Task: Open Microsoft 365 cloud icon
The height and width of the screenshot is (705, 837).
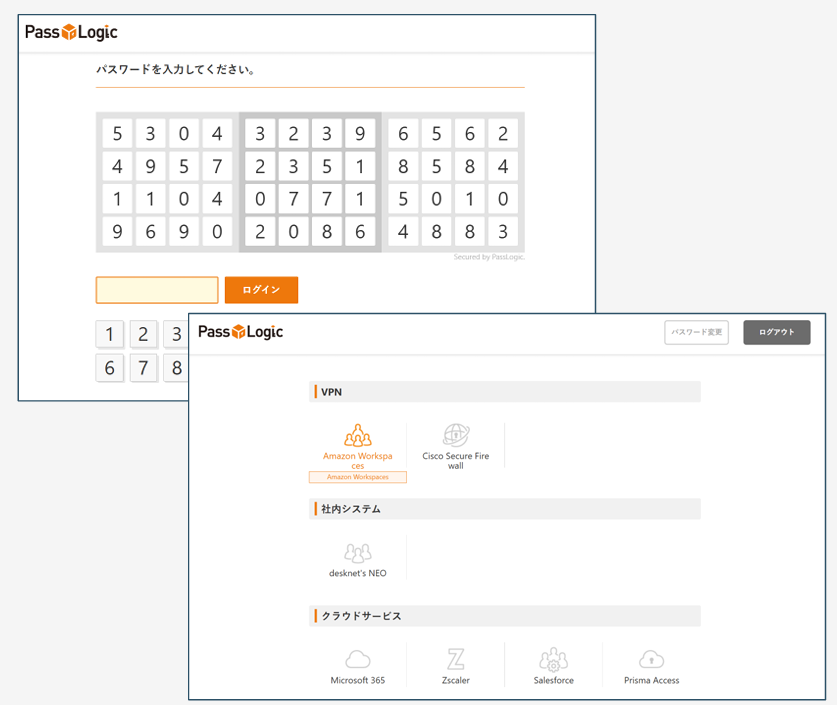Action: point(358,660)
